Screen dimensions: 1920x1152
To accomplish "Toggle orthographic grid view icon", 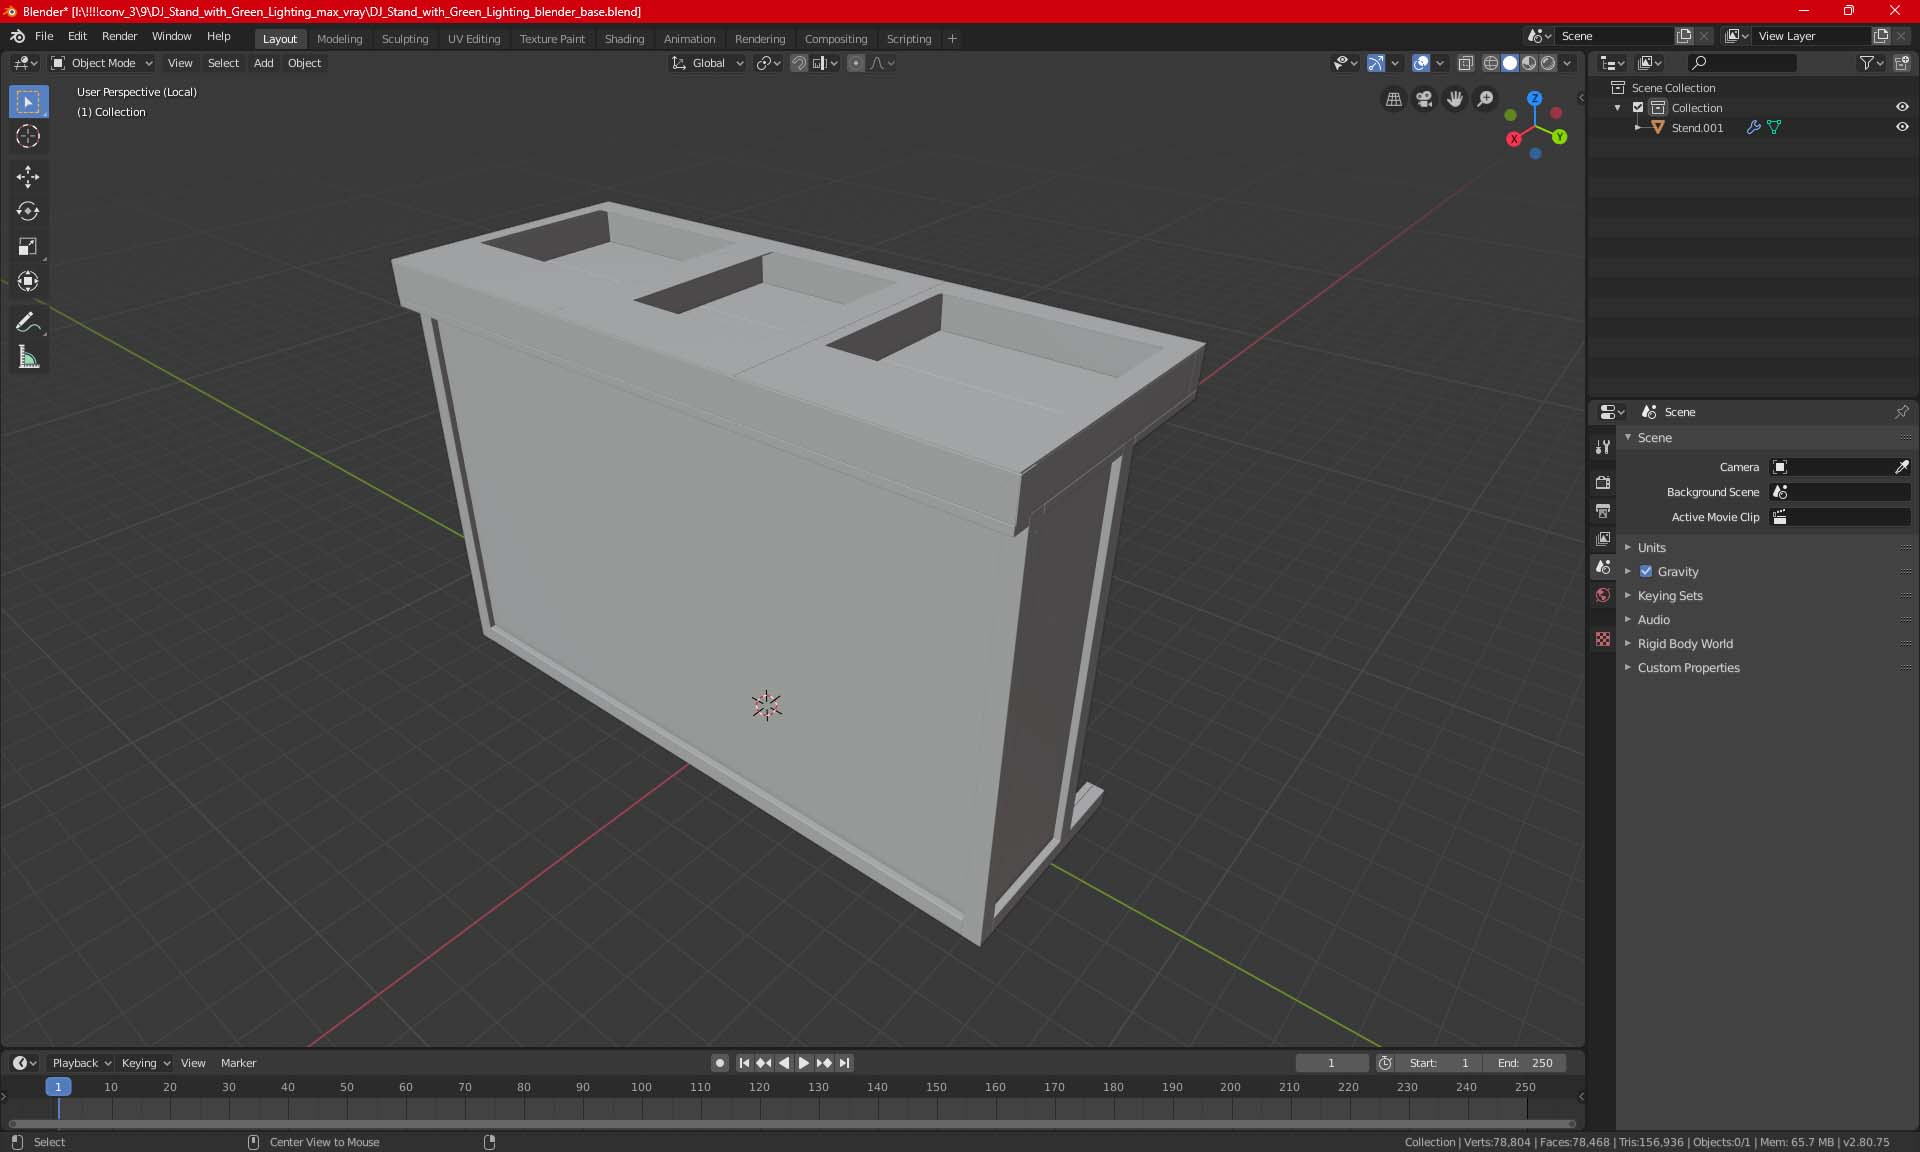I will coord(1393,99).
